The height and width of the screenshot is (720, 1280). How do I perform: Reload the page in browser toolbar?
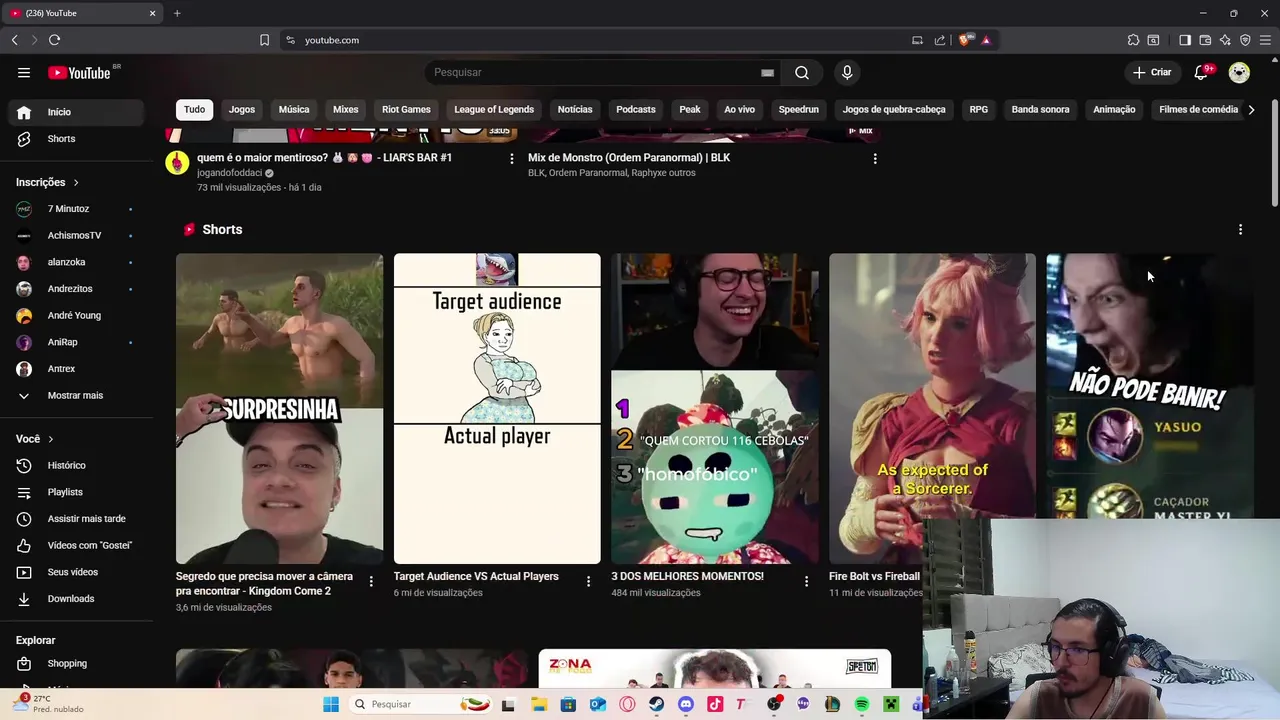pos(54,40)
